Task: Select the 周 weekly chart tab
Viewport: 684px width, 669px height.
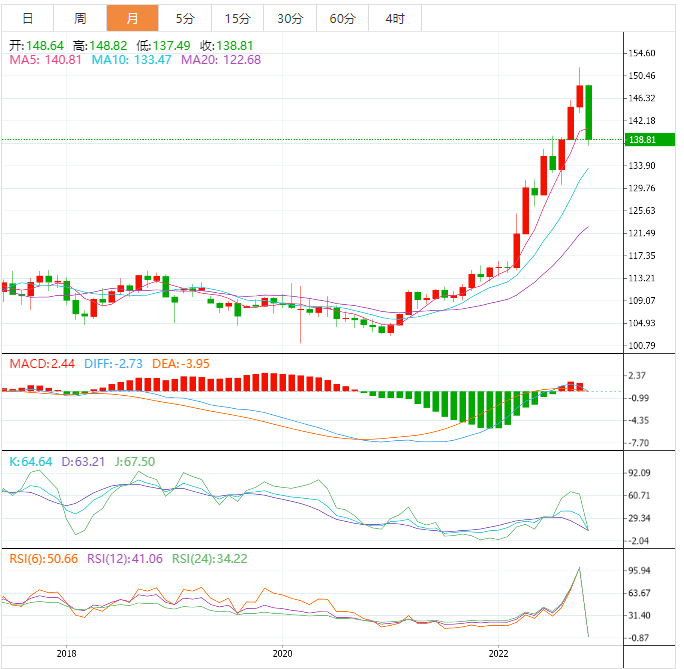Action: point(79,18)
